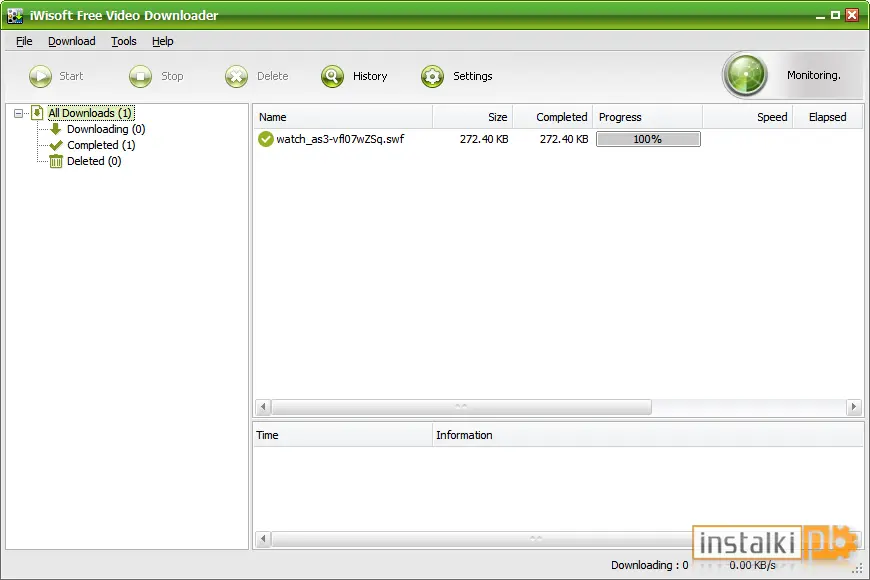Select Completed (1) category
This screenshot has width=870, height=580.
tap(101, 145)
